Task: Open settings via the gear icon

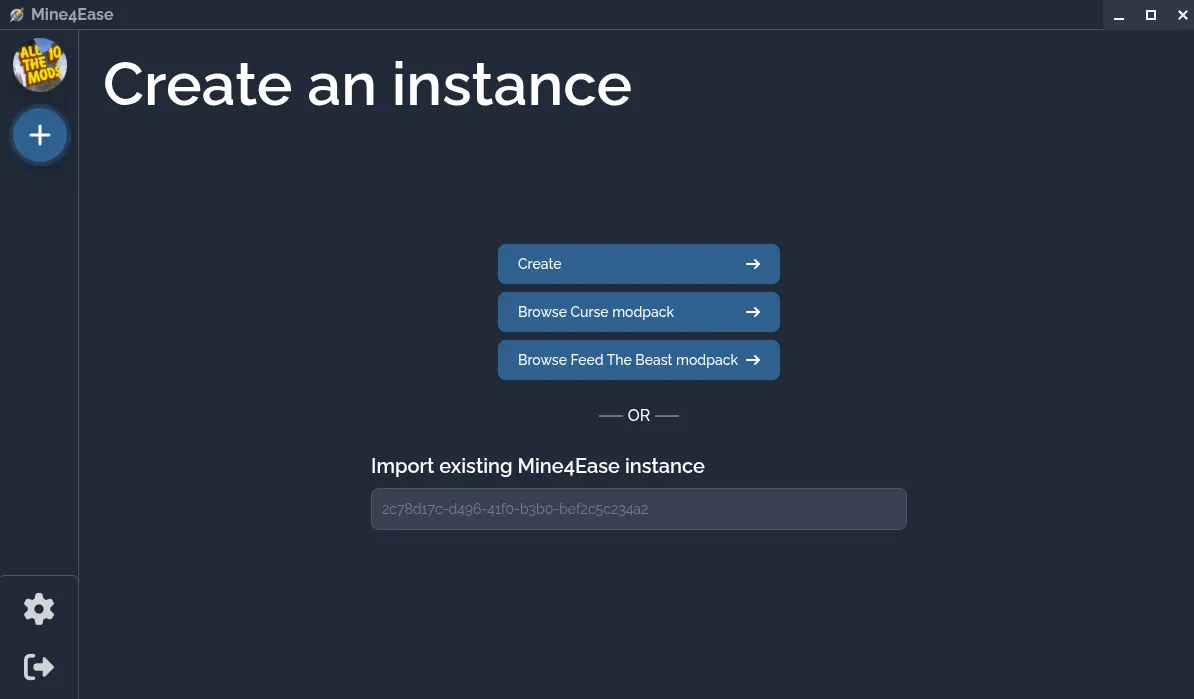Action: [x=39, y=609]
